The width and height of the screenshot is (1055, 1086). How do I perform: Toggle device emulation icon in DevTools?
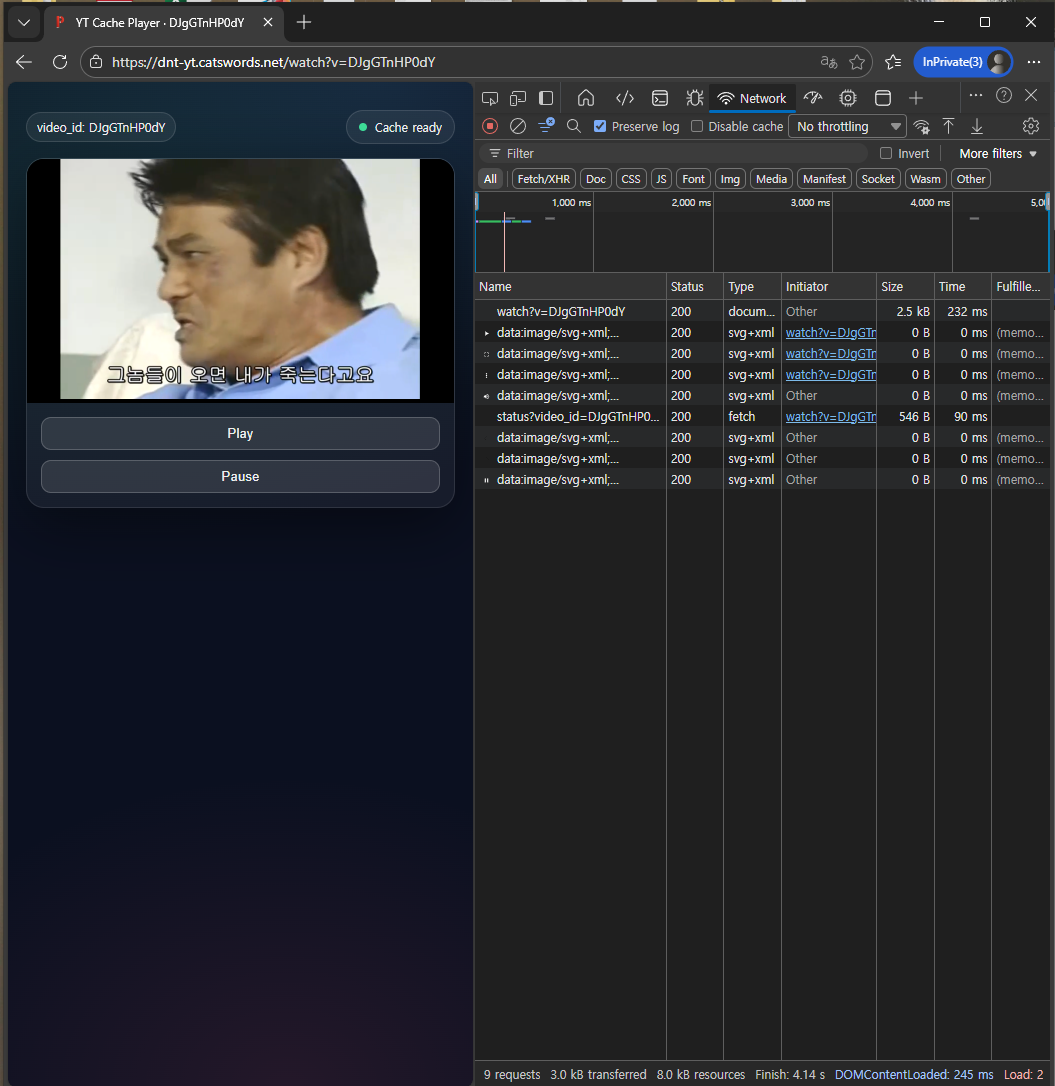(518, 98)
